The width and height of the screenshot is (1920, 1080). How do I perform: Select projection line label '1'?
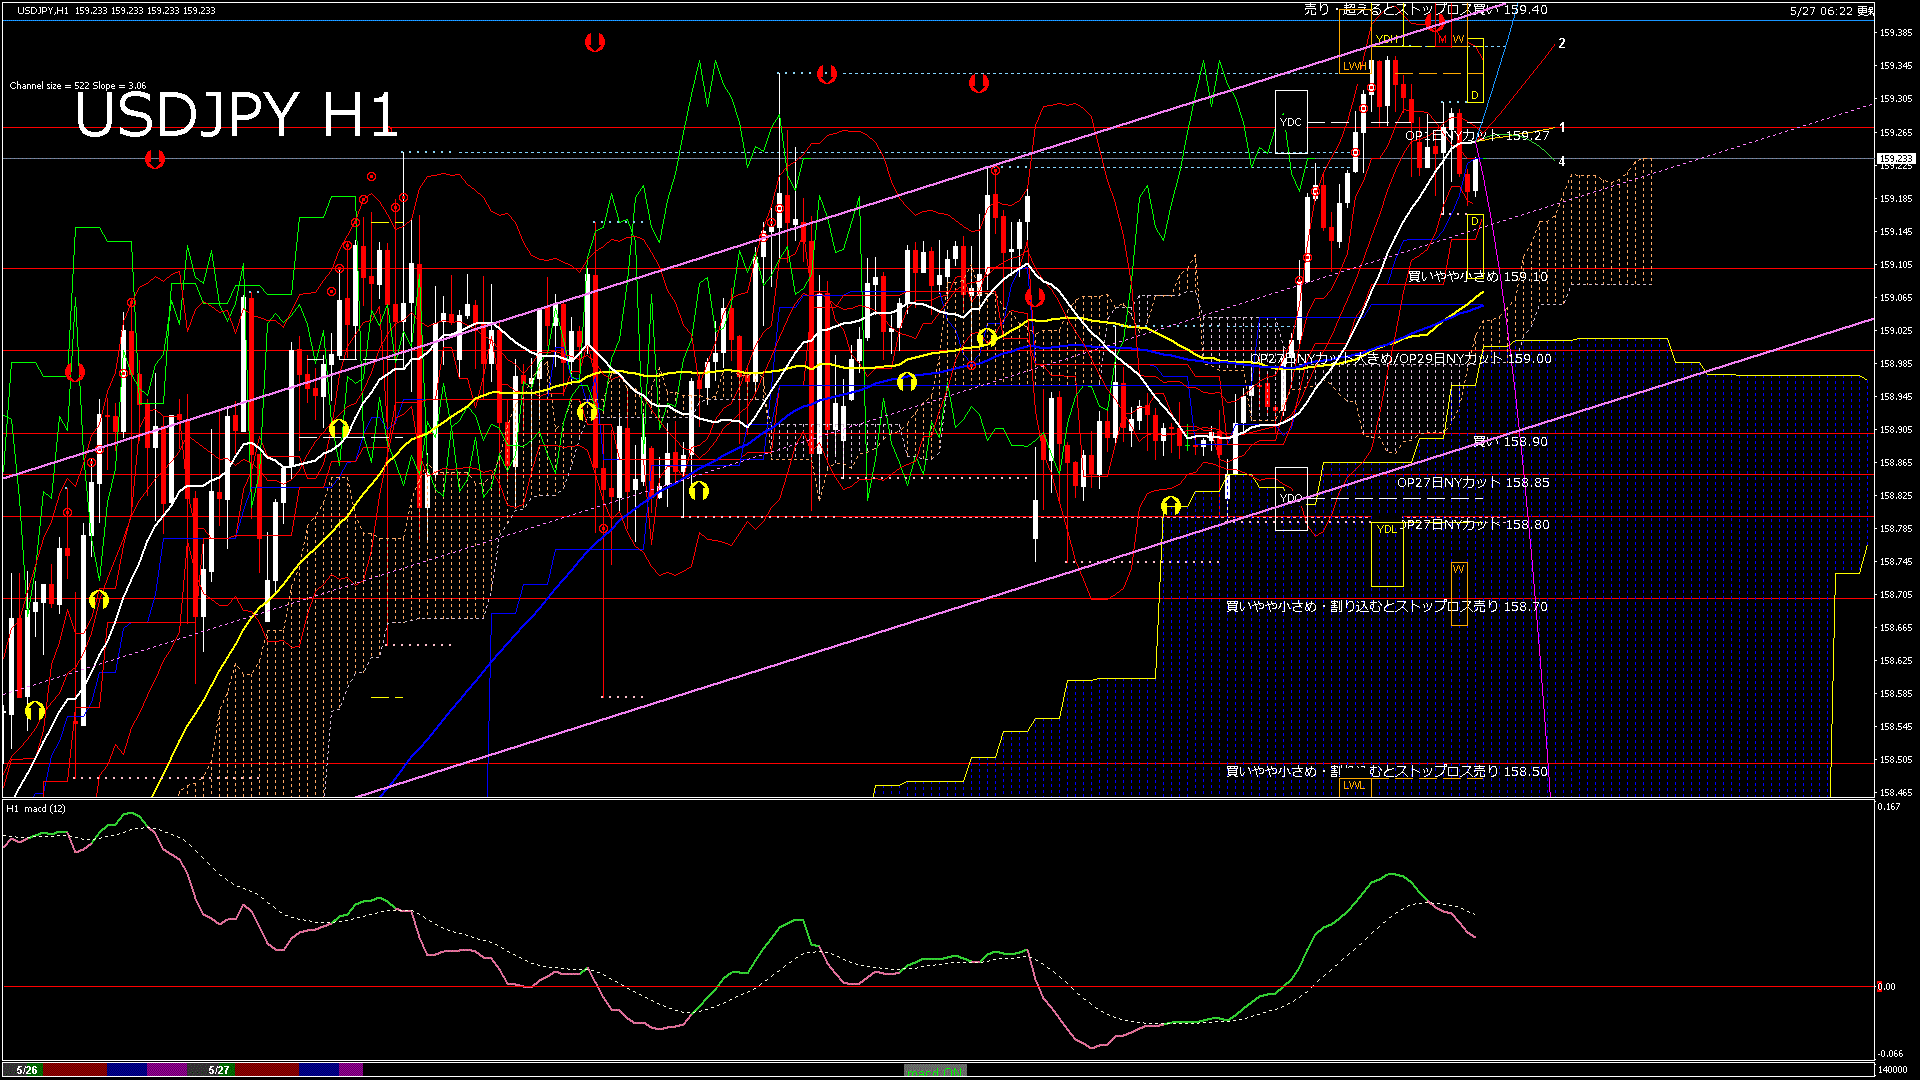point(1562,128)
